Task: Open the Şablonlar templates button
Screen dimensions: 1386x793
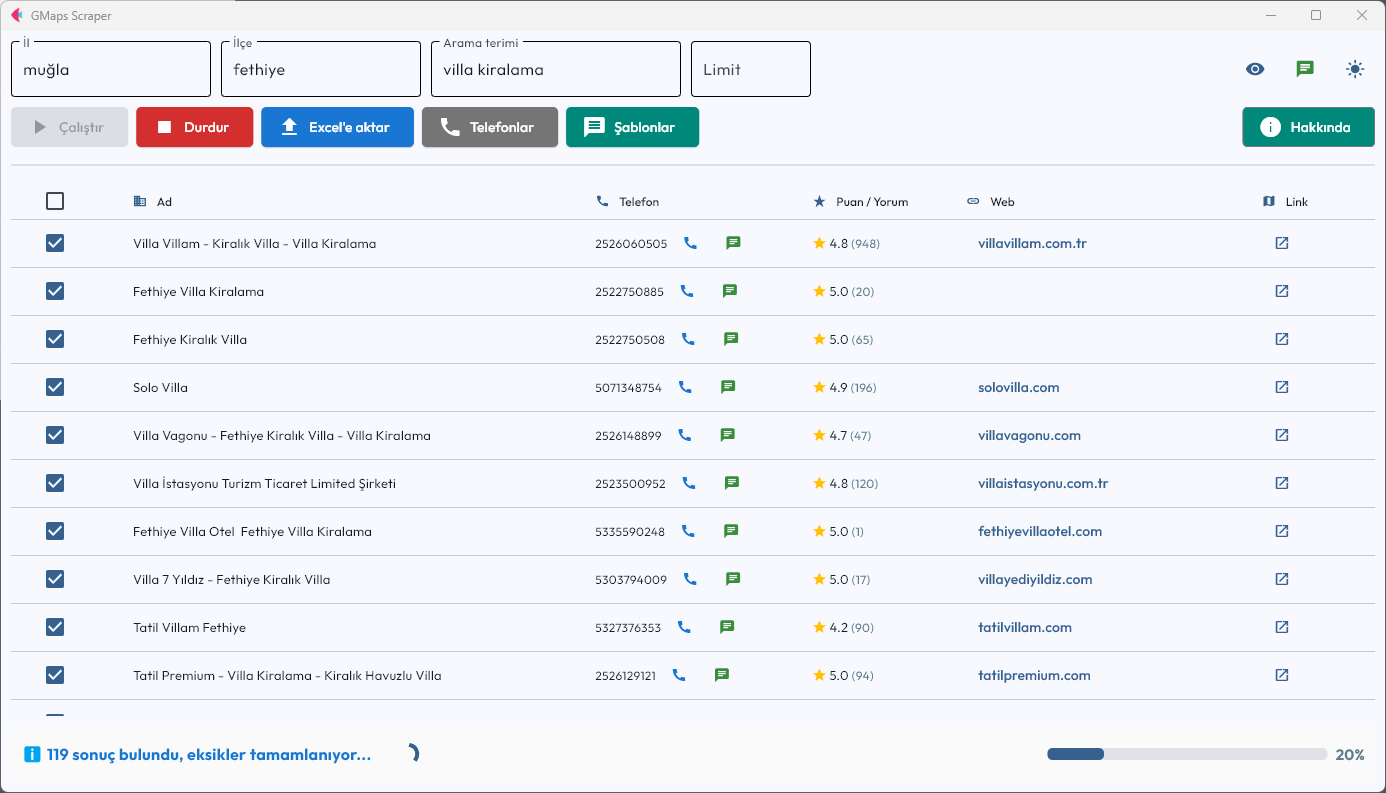Action: 632,127
